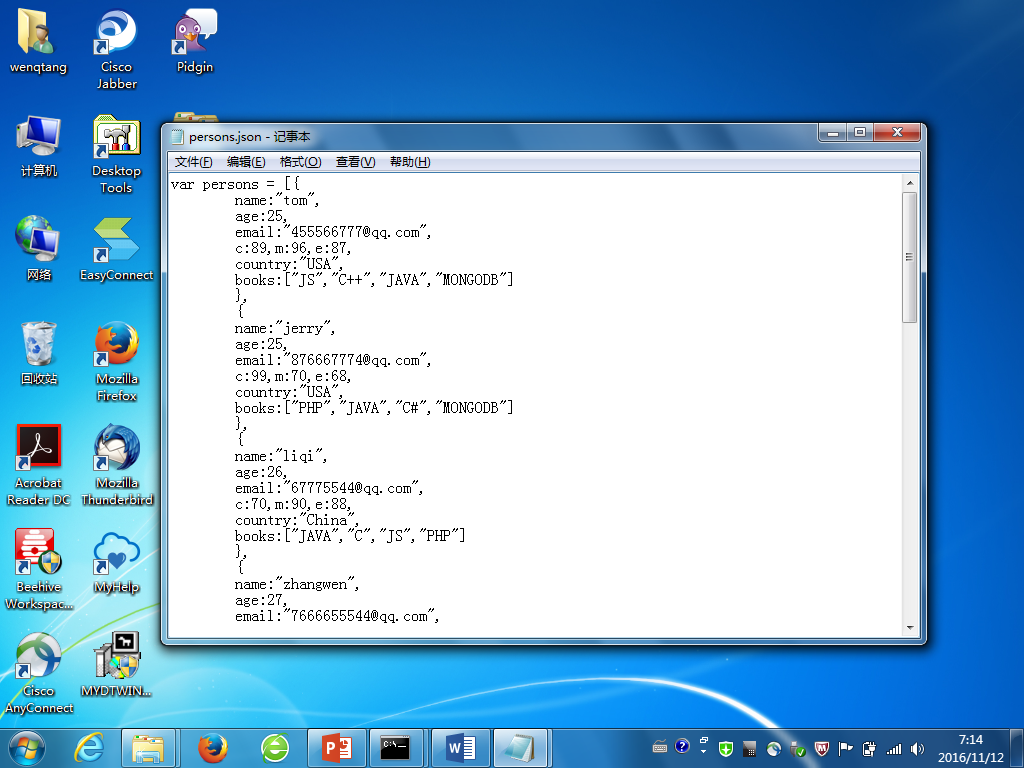This screenshot has width=1024, height=768.
Task: Click text name:"jerry"
Action: (x=285, y=328)
